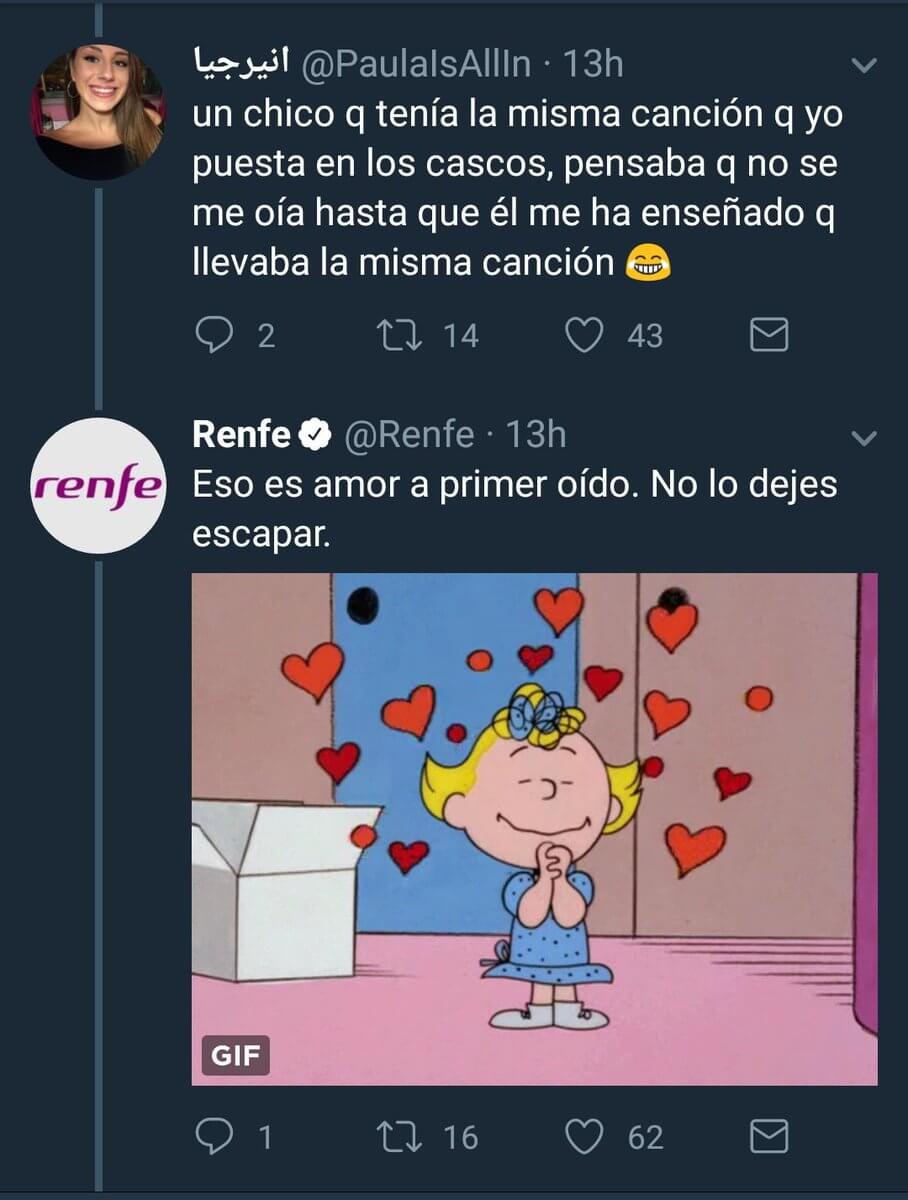The image size is (908, 1200).
Task: Click Renfe's verified badge
Action: (x=316, y=435)
